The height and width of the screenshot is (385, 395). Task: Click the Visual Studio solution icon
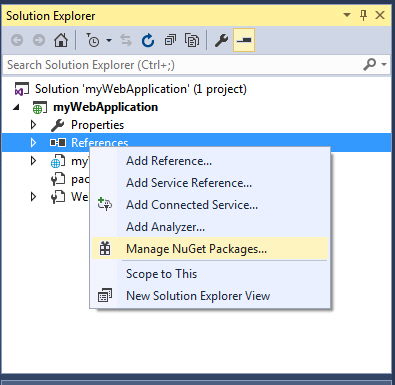(21, 89)
